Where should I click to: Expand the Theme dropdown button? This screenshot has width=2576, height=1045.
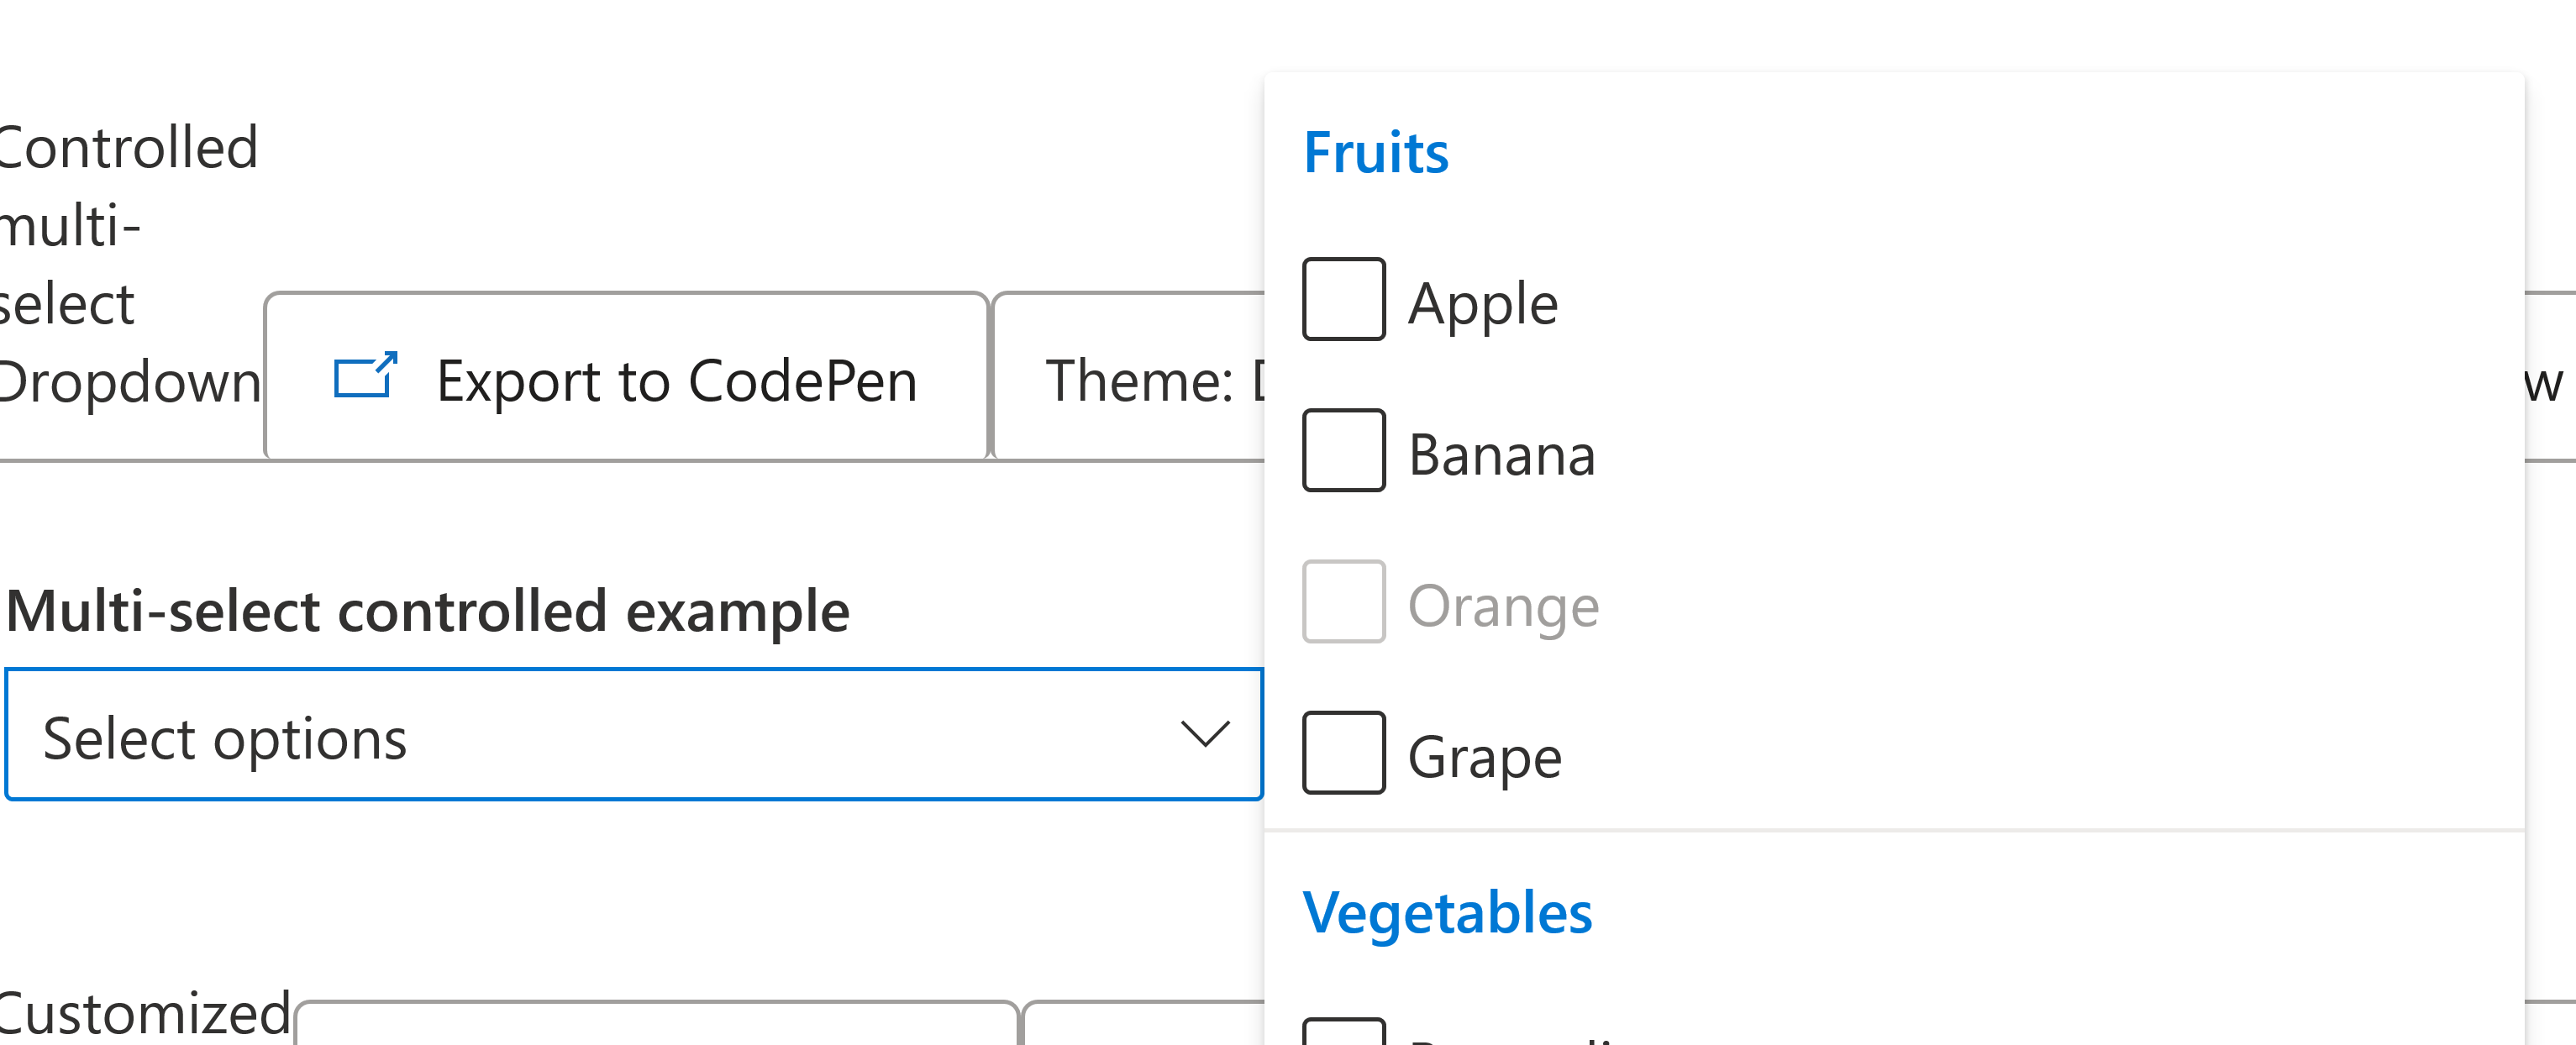click(1130, 380)
